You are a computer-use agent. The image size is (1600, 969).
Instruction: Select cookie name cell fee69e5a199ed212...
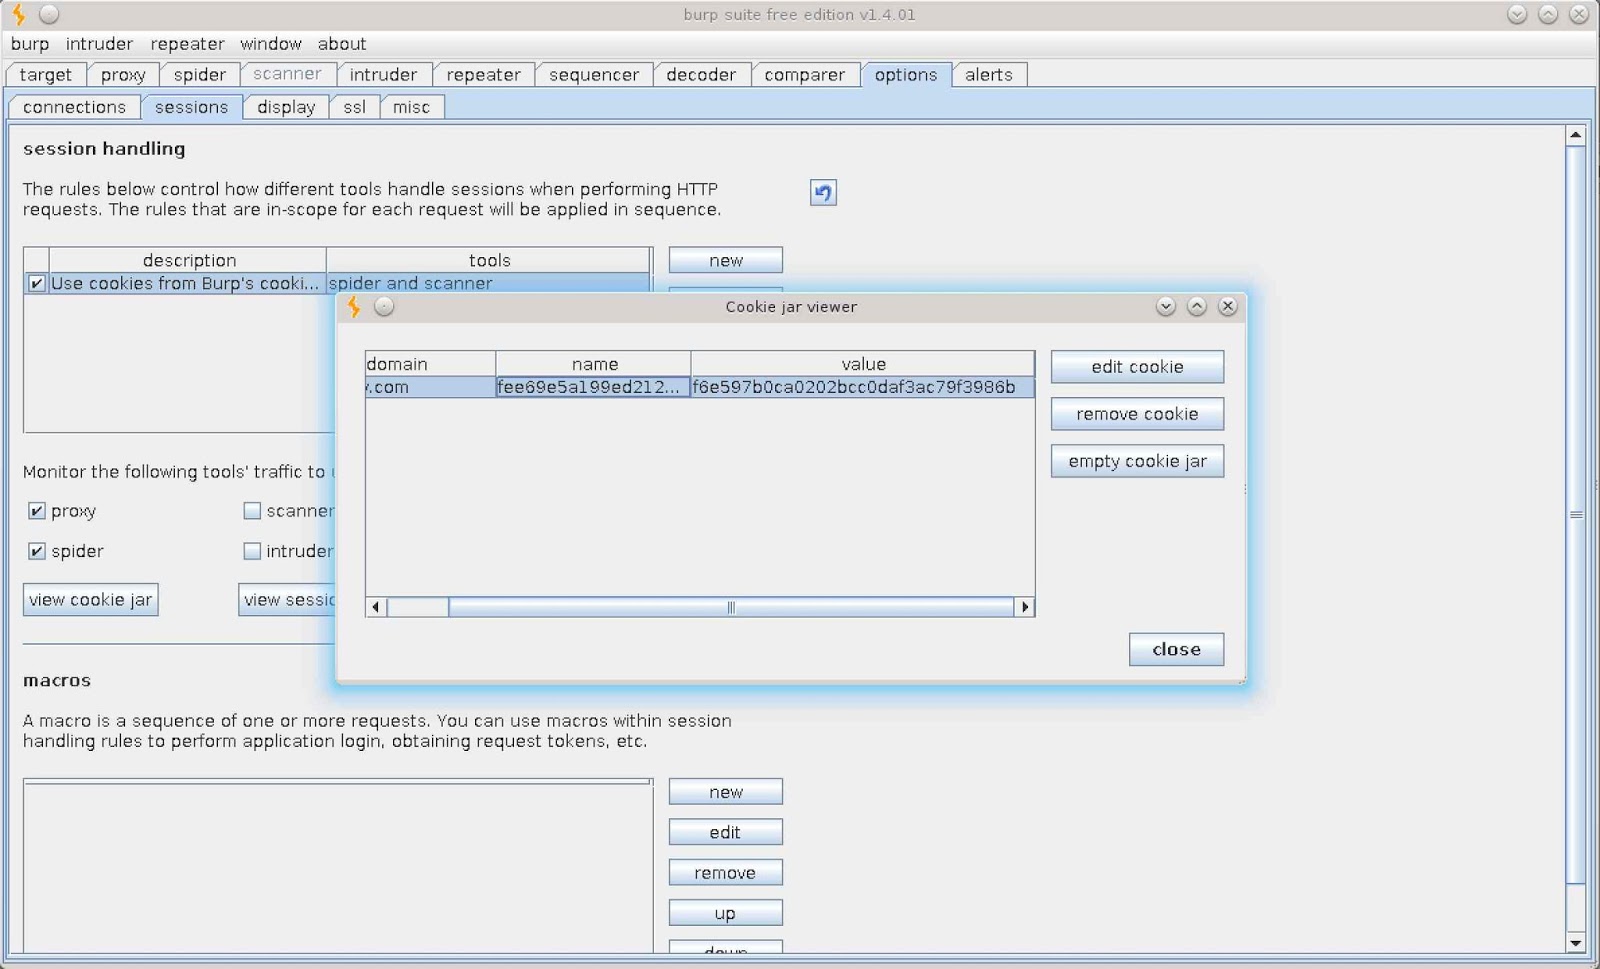594,387
